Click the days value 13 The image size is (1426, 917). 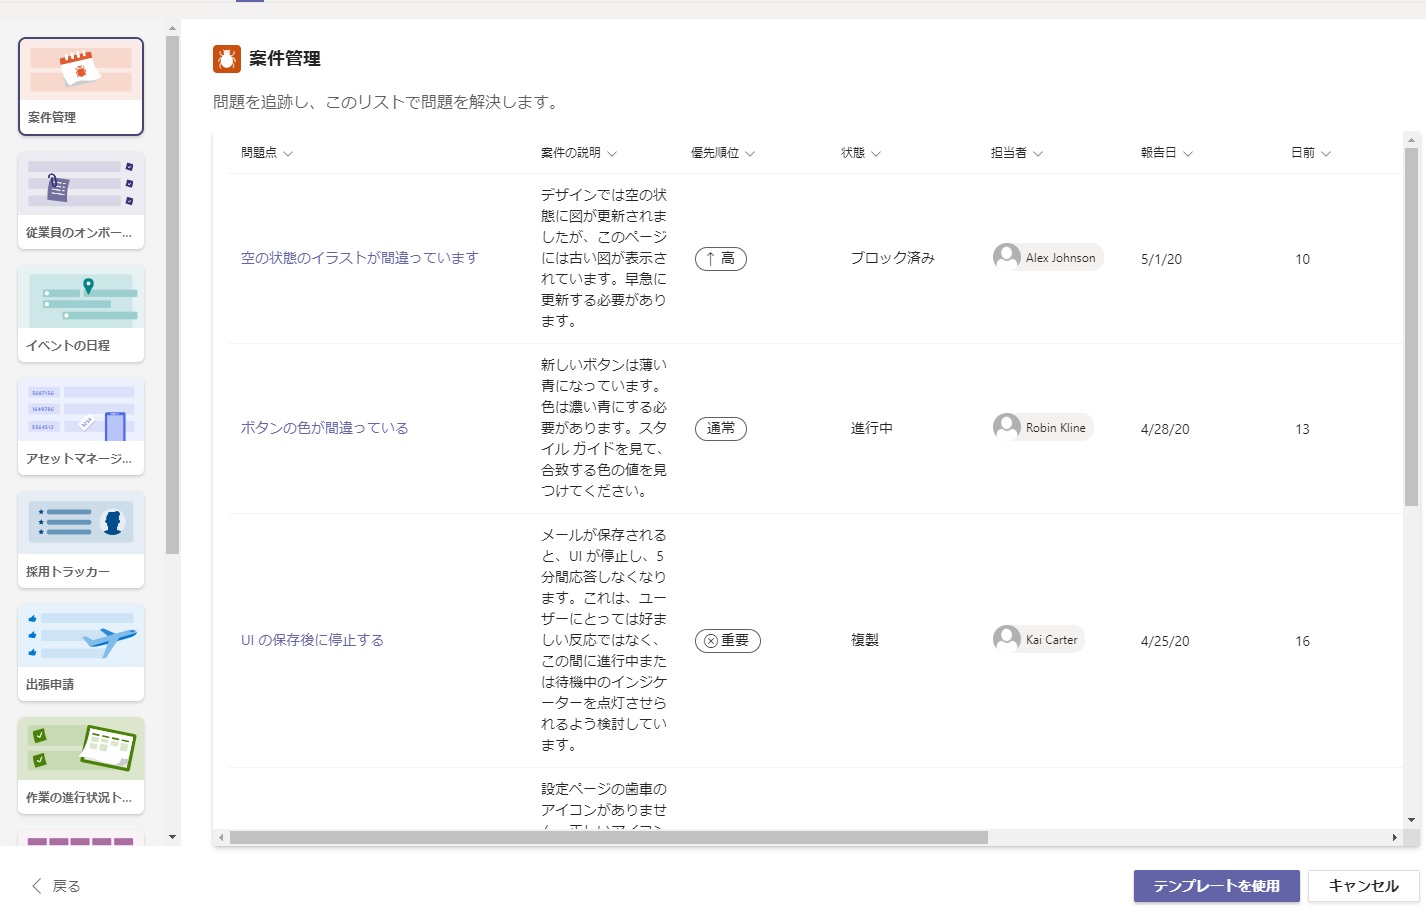coord(1302,429)
